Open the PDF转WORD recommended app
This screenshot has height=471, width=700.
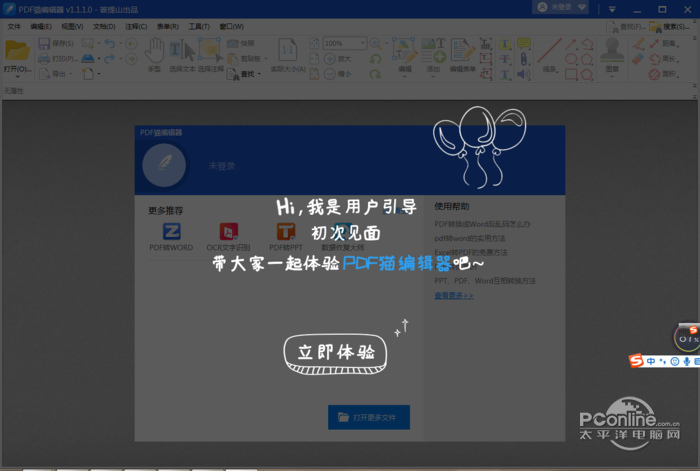click(171, 238)
